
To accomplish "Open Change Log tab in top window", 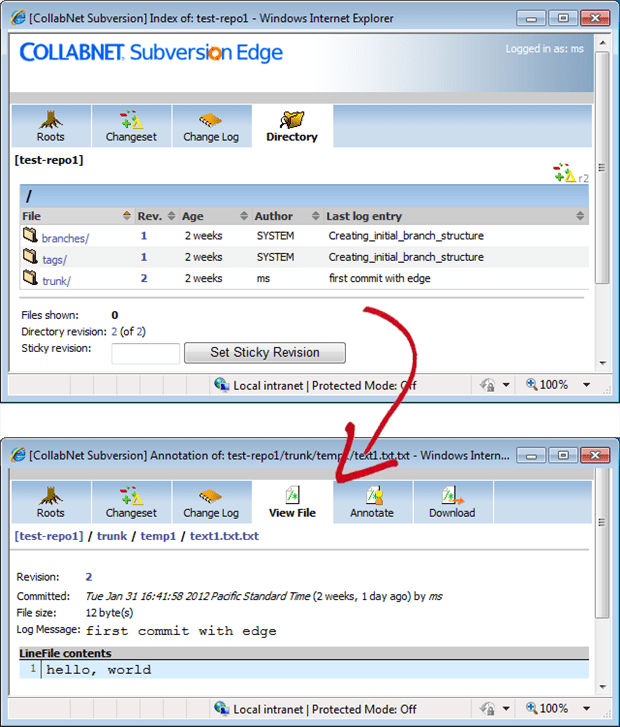I will tap(211, 126).
